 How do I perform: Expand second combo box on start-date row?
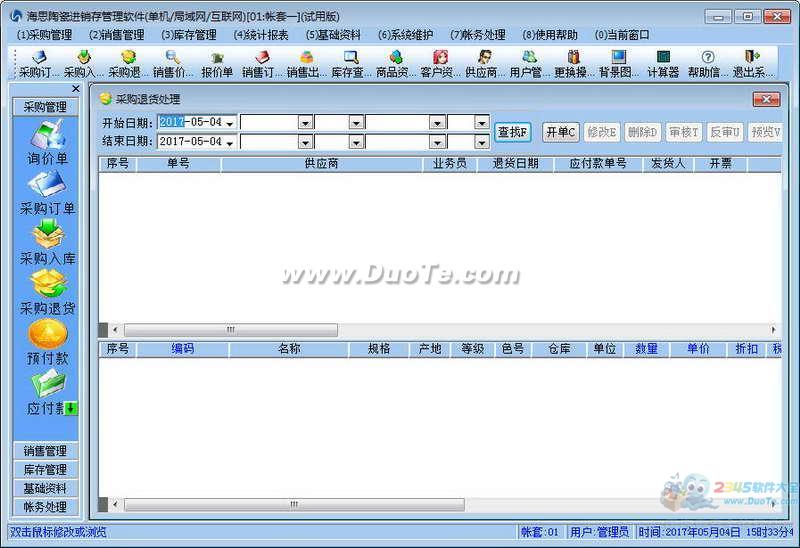tap(356, 123)
